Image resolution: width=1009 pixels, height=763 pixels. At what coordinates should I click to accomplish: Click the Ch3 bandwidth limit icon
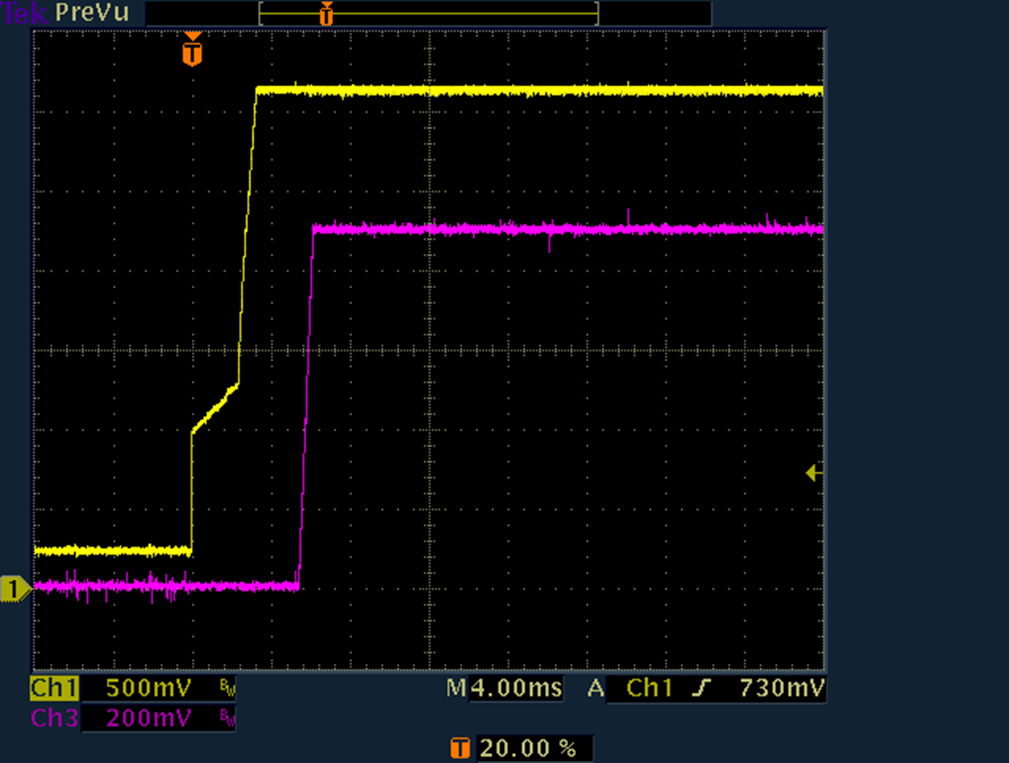[x=226, y=718]
